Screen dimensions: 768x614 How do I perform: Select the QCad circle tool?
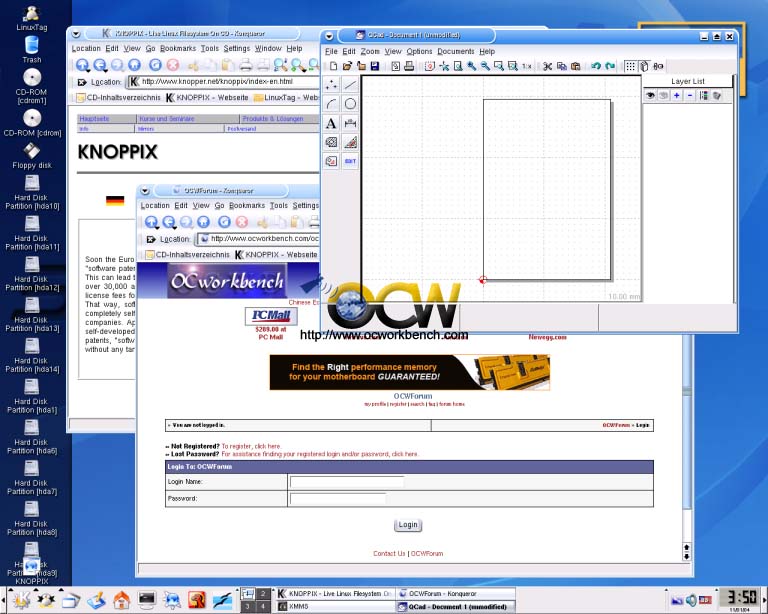coord(350,104)
